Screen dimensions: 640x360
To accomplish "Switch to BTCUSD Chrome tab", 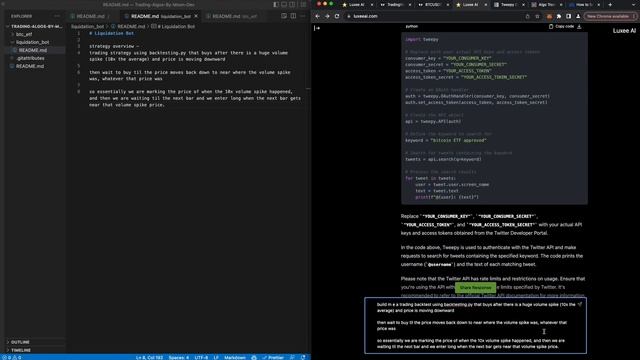I will click(x=432, y=4).
